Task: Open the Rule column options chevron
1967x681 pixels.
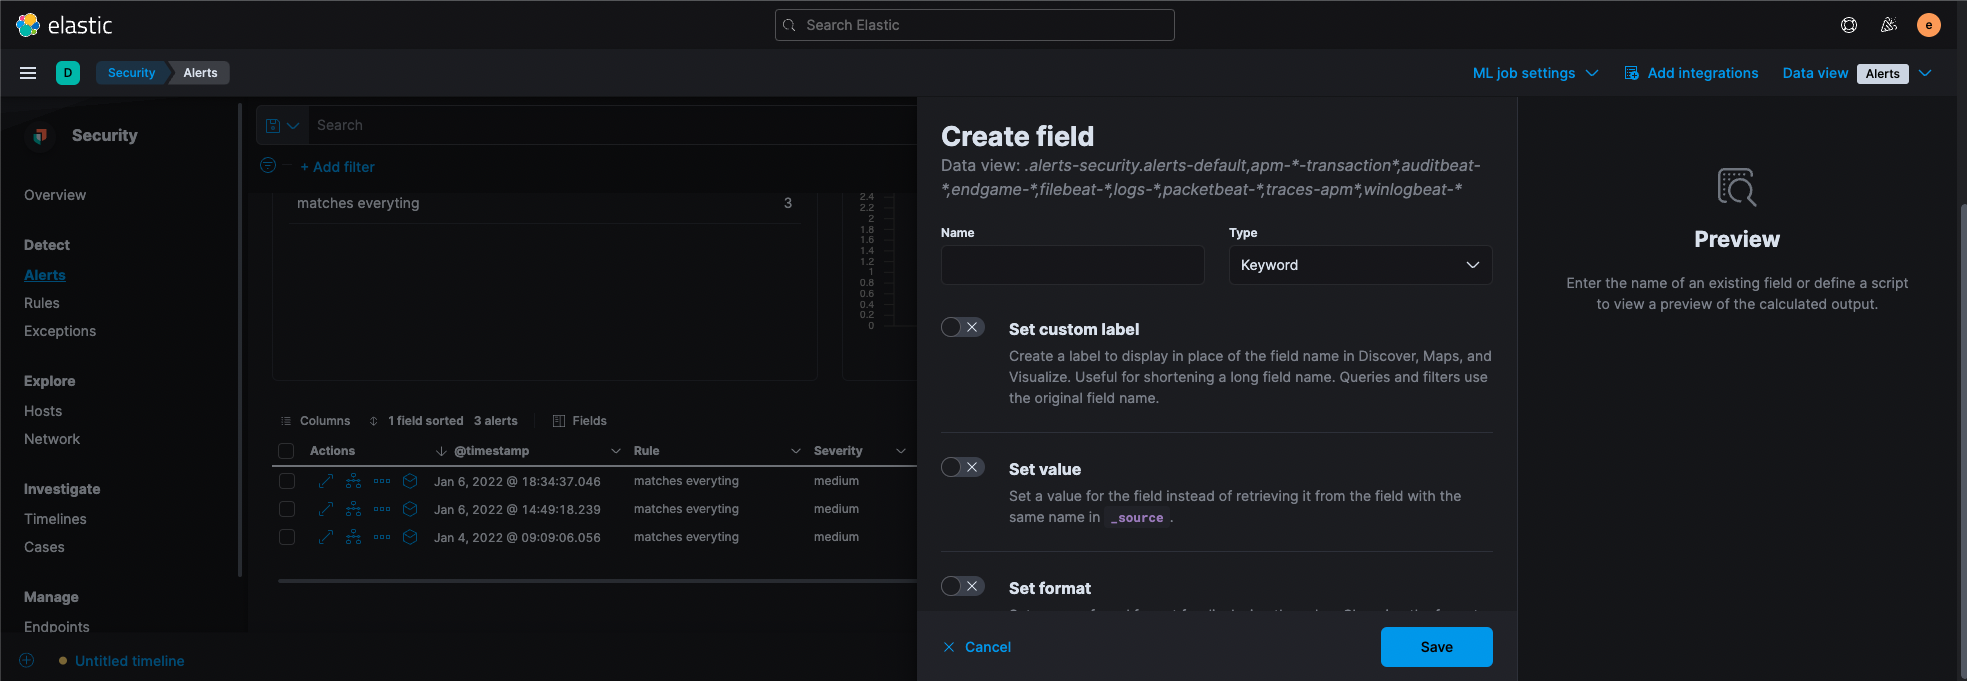Action: tap(796, 451)
